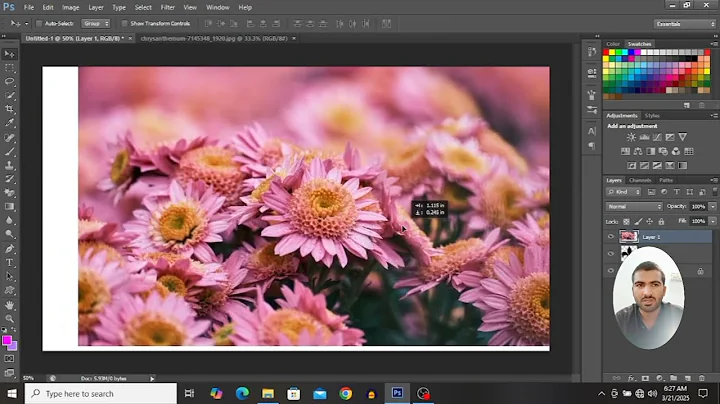Open the Filter menu

point(168,7)
